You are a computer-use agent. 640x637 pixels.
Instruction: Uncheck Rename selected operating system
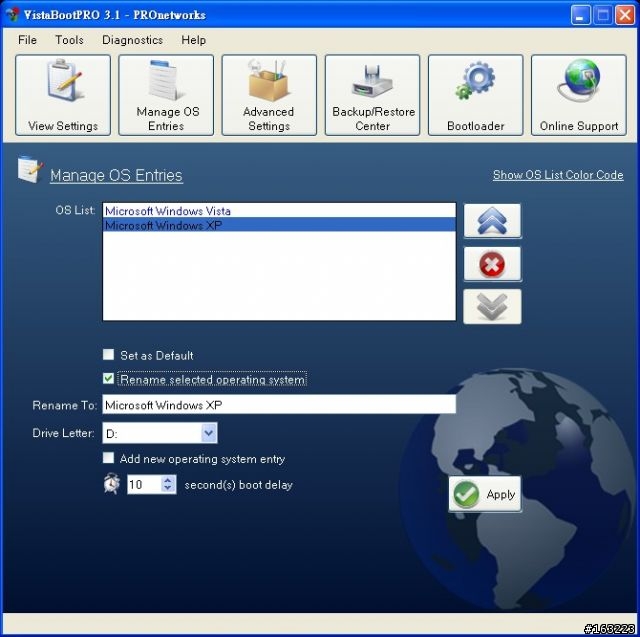click(109, 379)
